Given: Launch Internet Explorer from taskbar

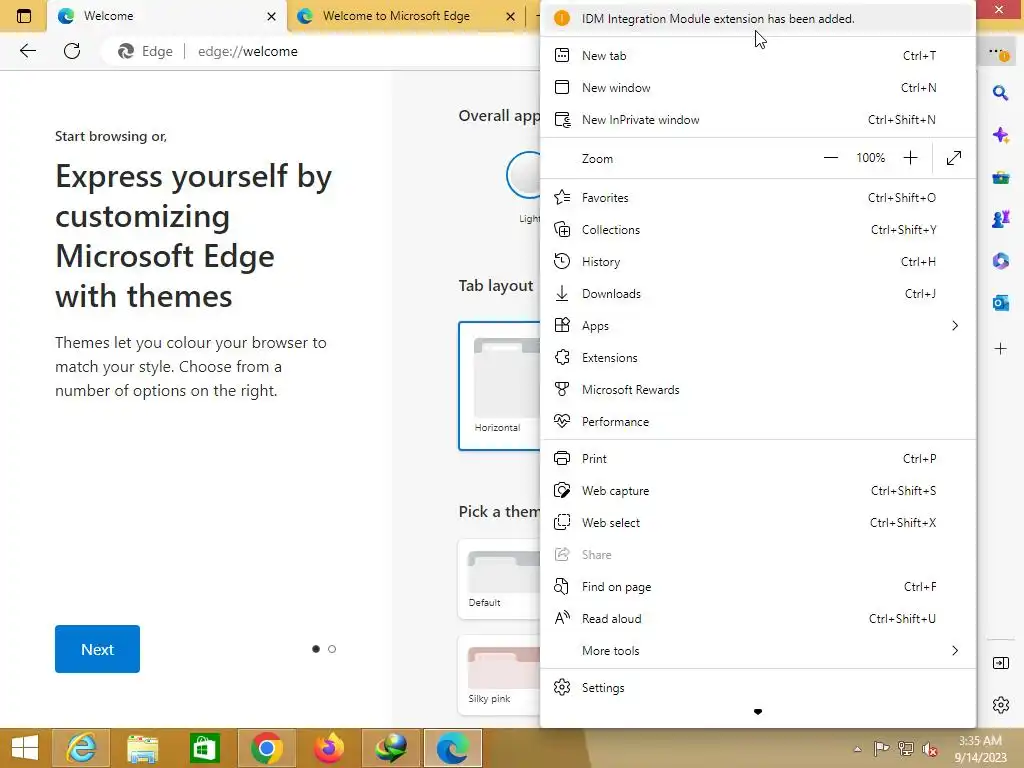Looking at the screenshot, I should [81, 748].
